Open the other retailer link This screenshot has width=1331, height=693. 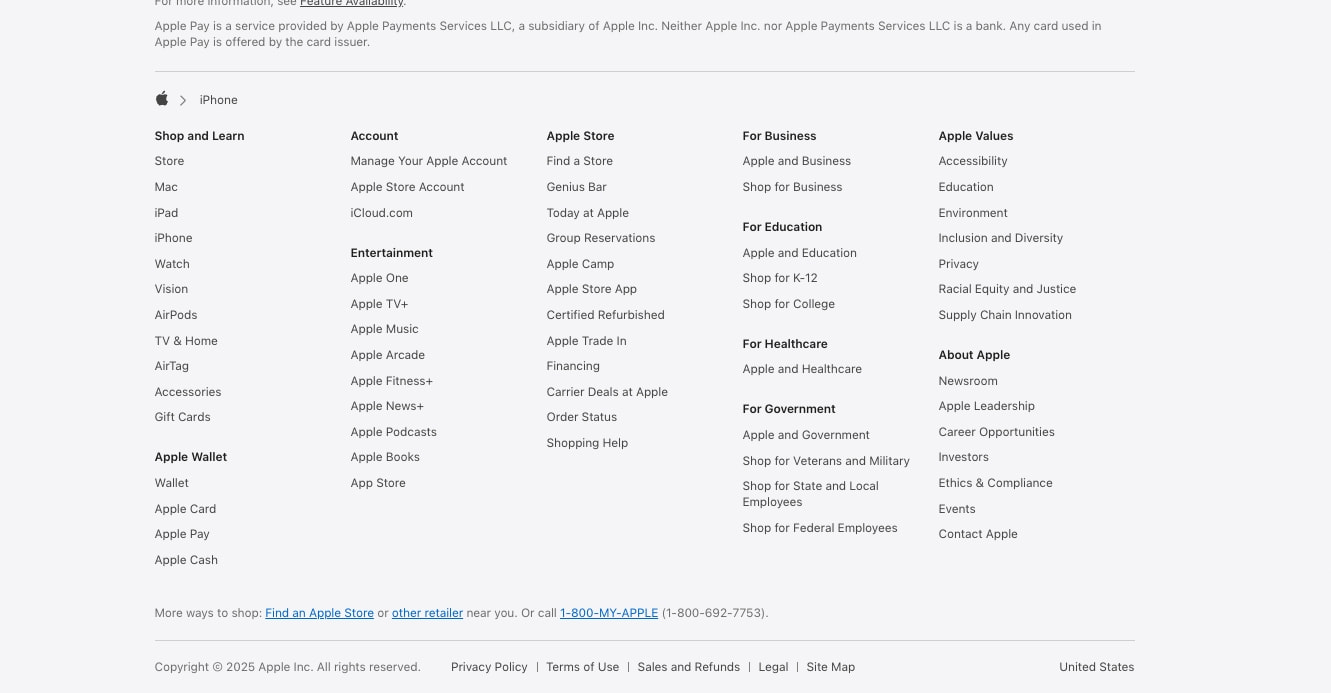[427, 613]
